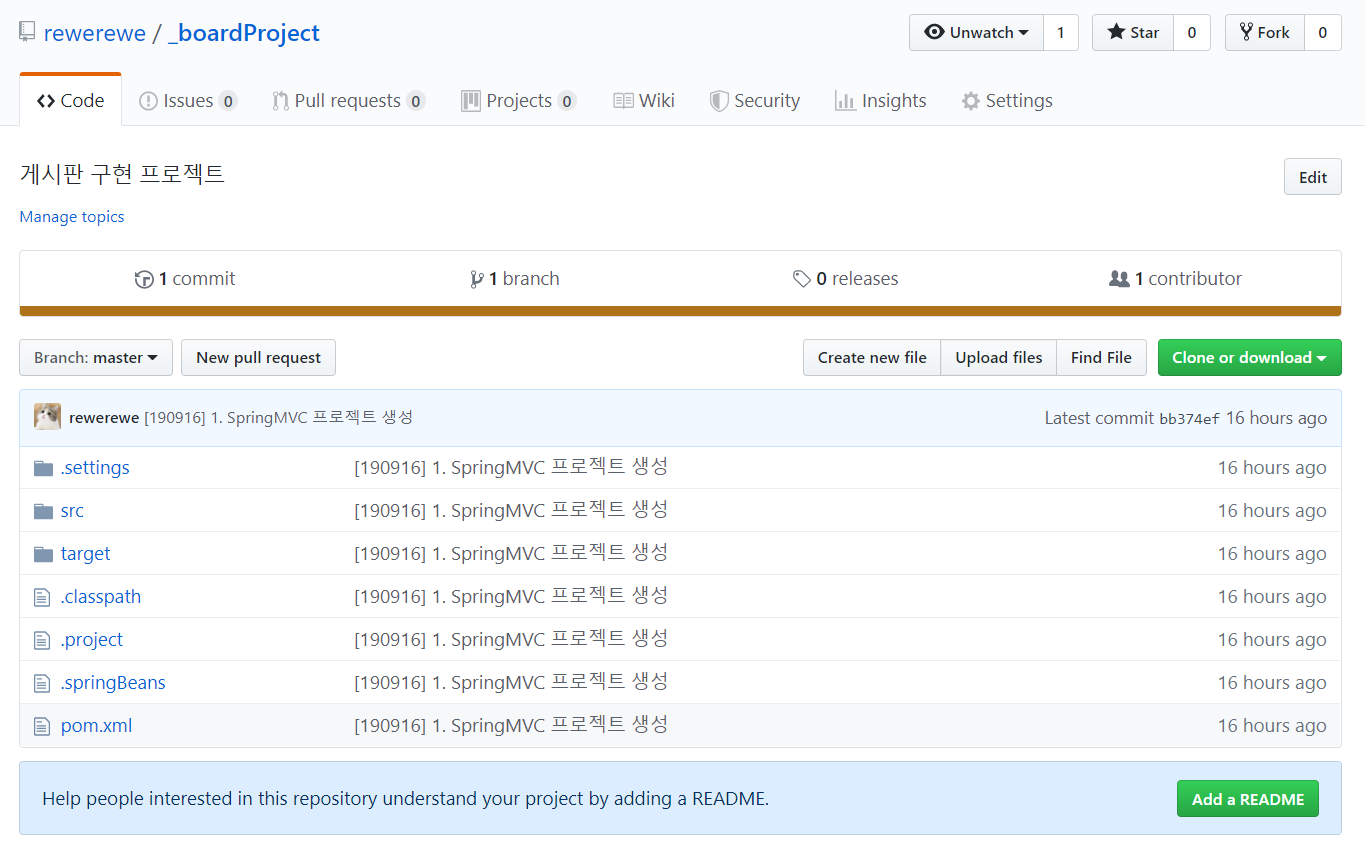
Task: View the 1 commit history
Action: [x=185, y=279]
